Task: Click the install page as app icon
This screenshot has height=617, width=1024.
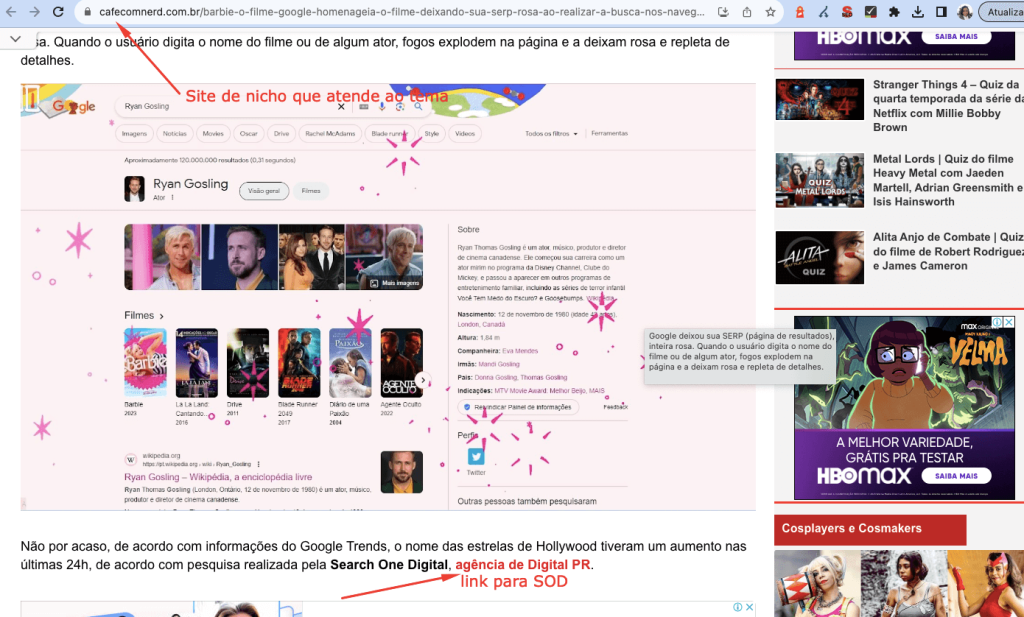Action: click(x=723, y=12)
